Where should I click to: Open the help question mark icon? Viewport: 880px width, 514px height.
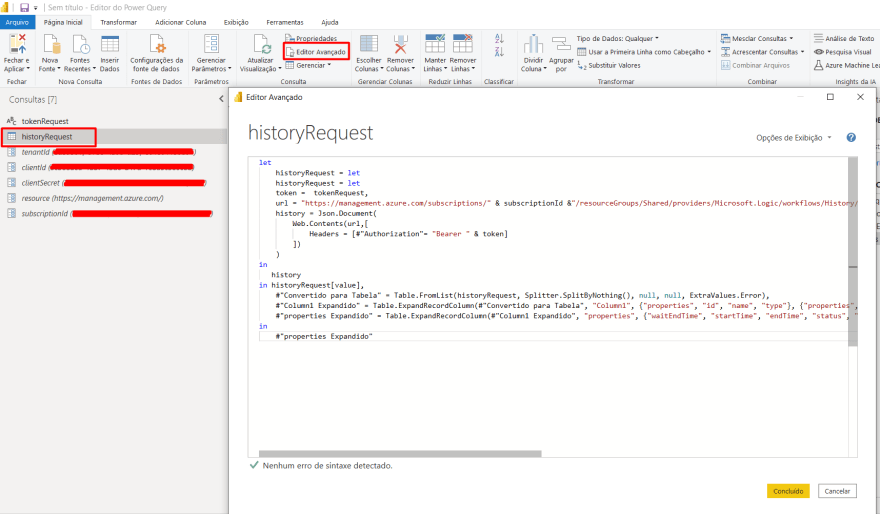pyautogui.click(x=851, y=138)
